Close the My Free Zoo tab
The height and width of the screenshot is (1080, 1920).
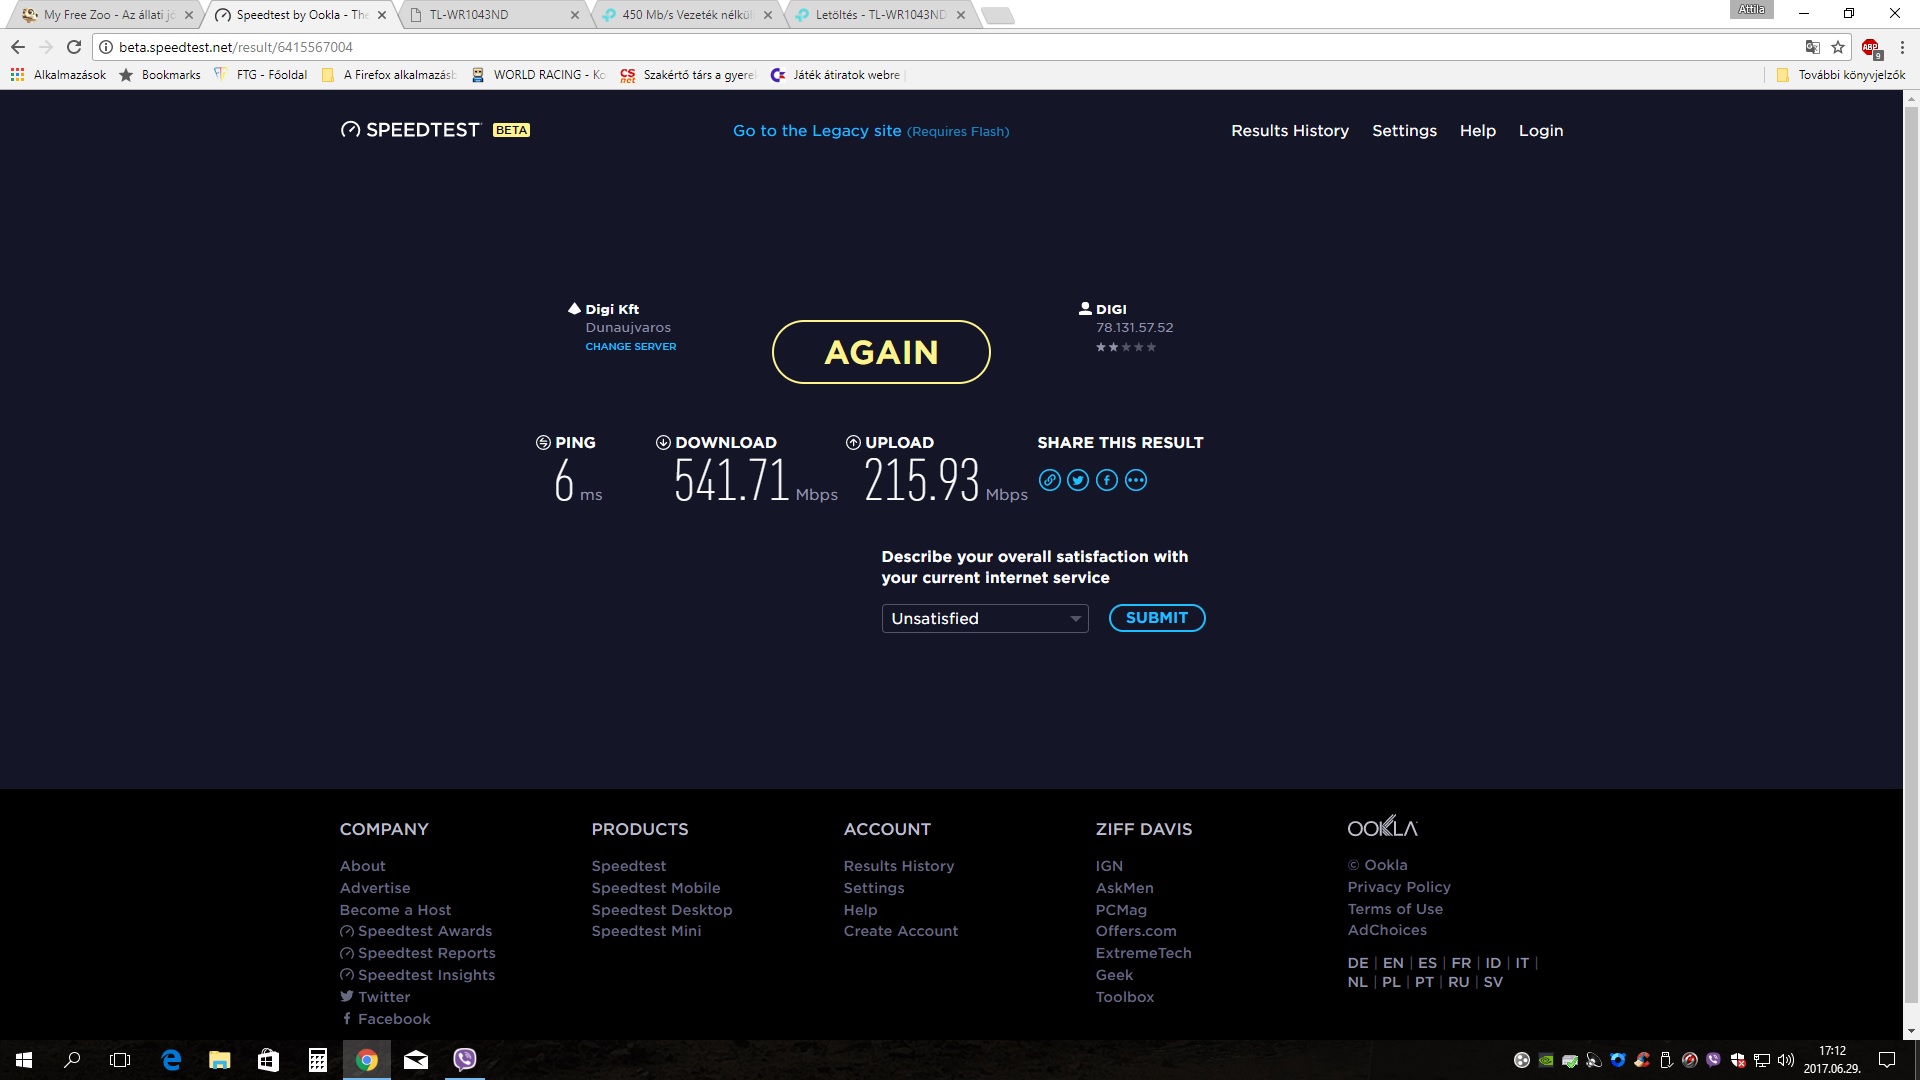[189, 15]
